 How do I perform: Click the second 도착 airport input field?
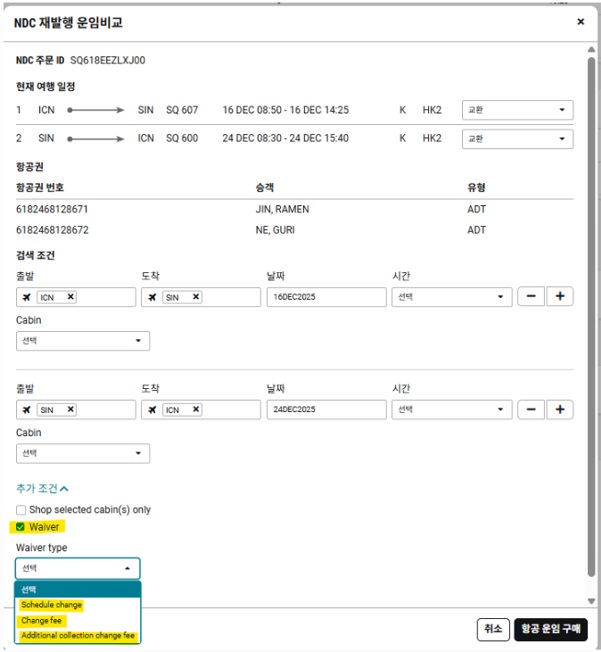click(201, 410)
